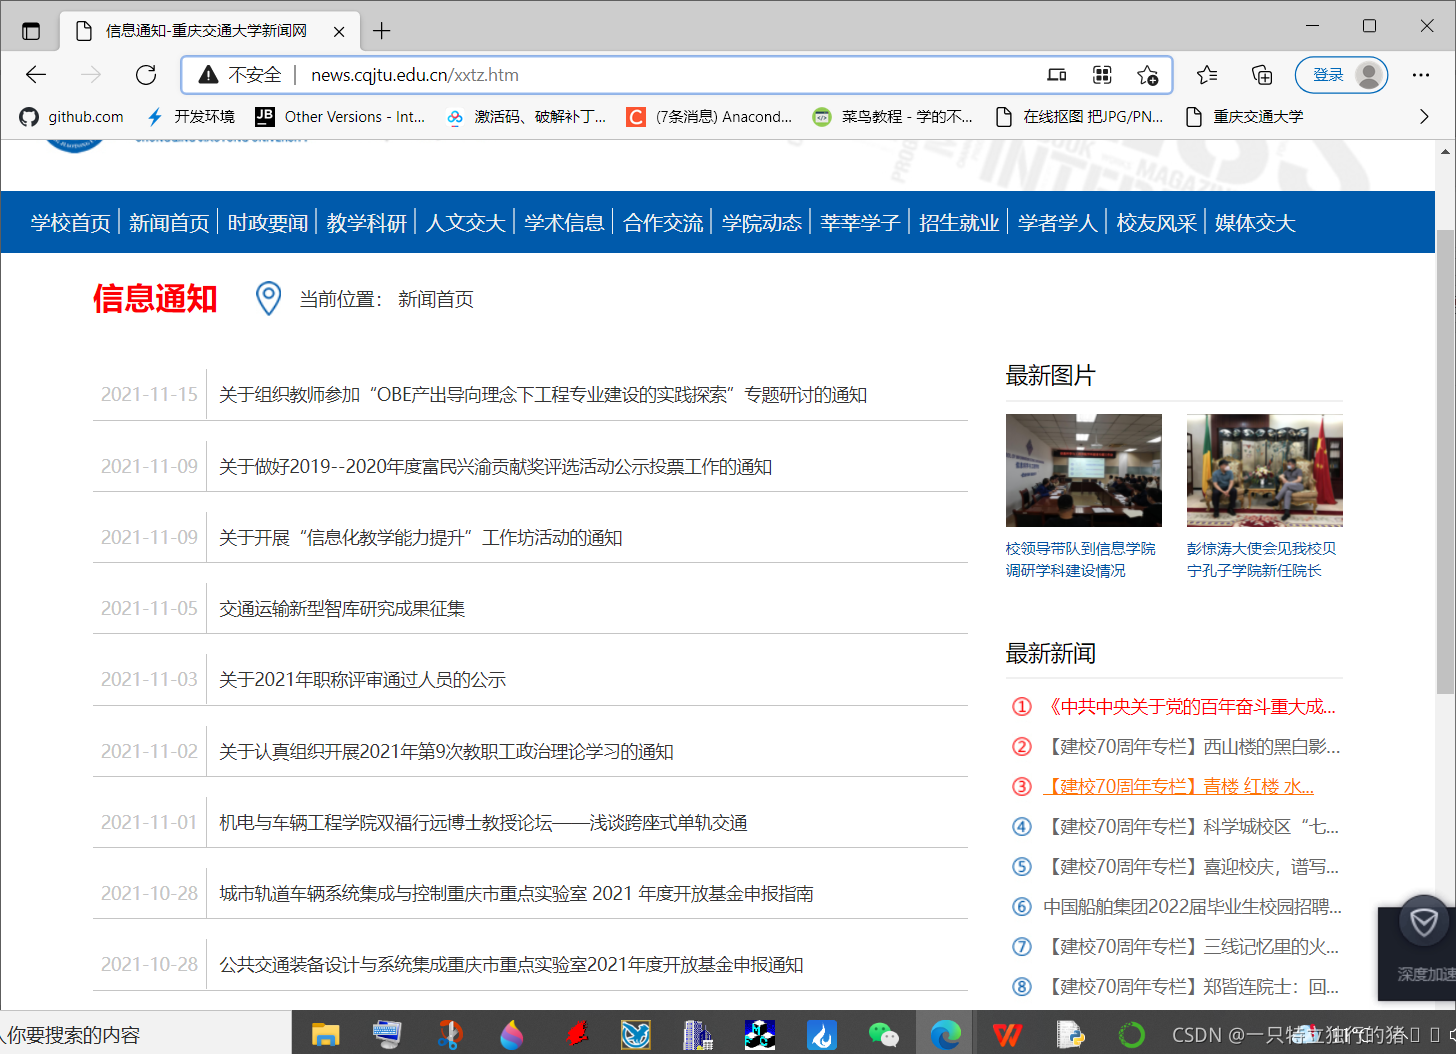Image resolution: width=1456 pixels, height=1054 pixels.
Task: Open the Other Versions JetBrains bookmark
Action: pyautogui.click(x=341, y=117)
